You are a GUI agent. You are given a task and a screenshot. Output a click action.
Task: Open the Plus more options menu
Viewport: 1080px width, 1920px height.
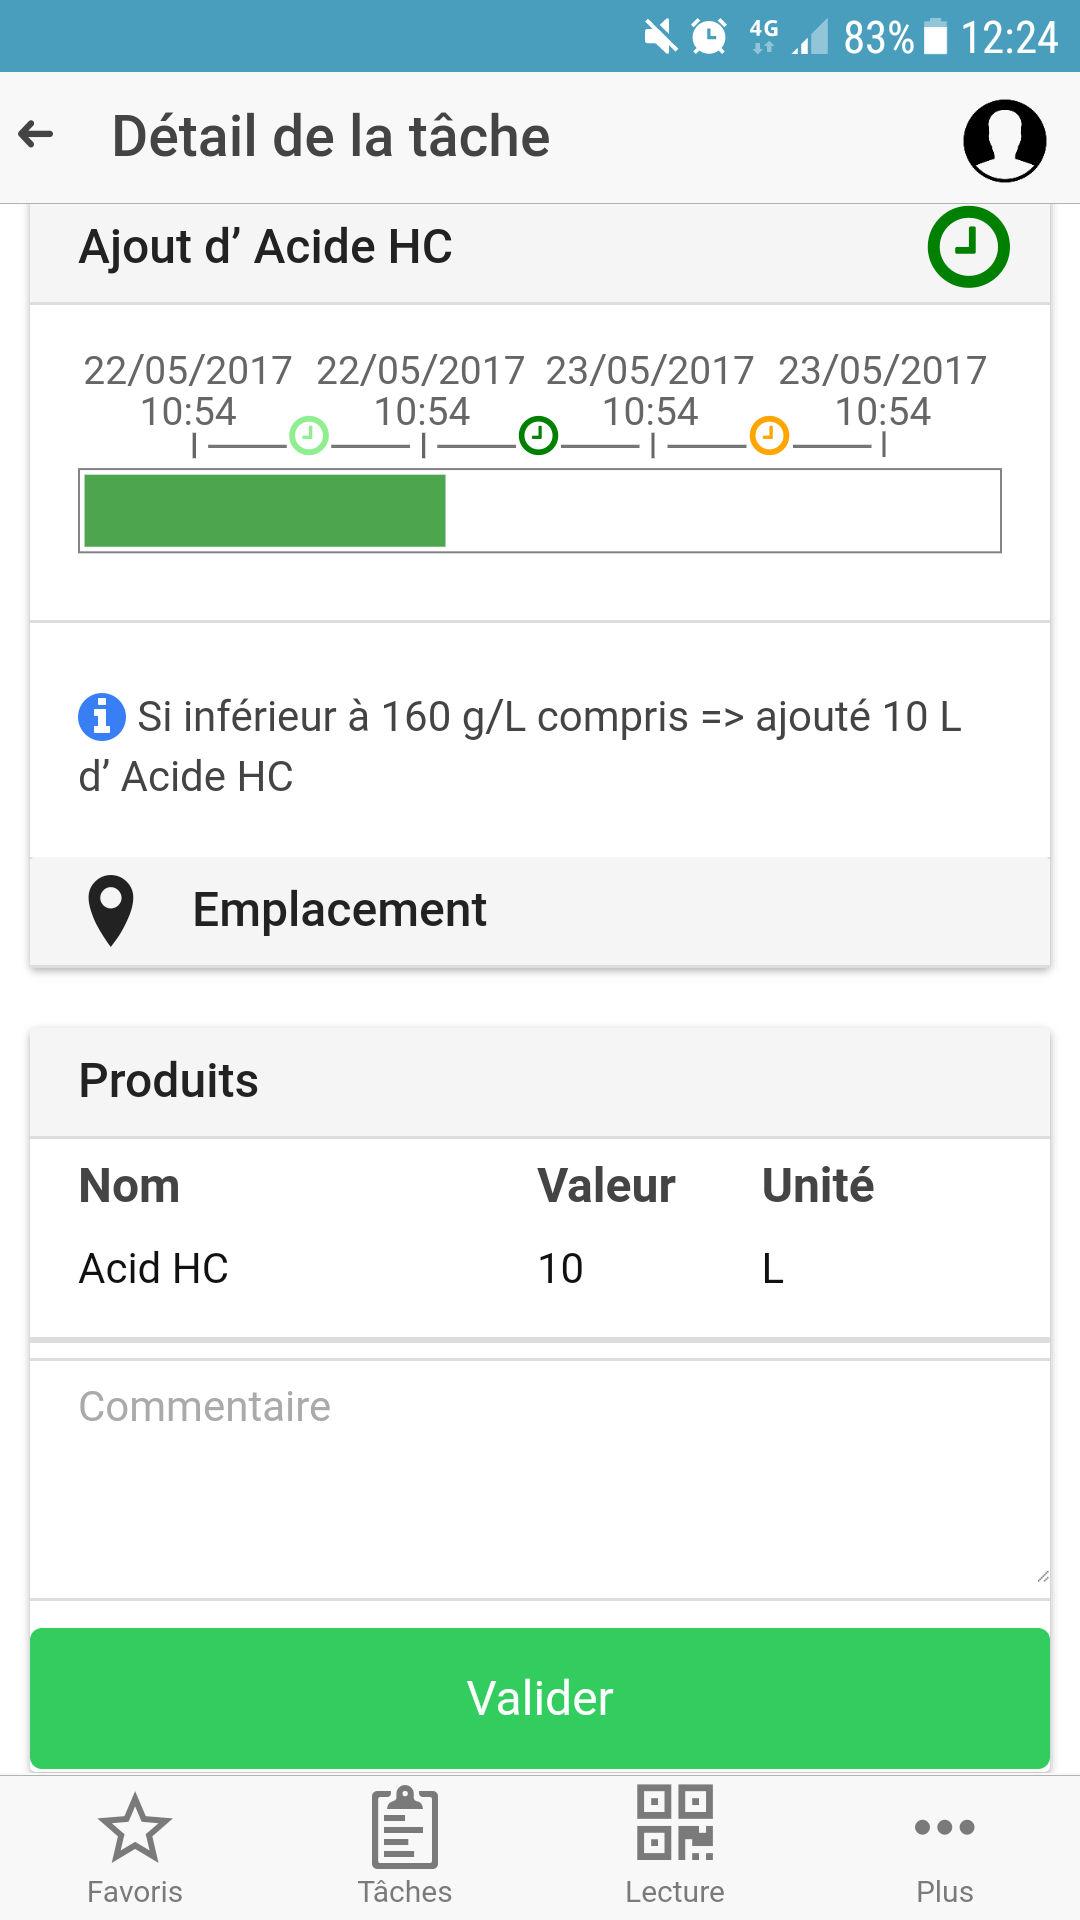pos(944,1848)
